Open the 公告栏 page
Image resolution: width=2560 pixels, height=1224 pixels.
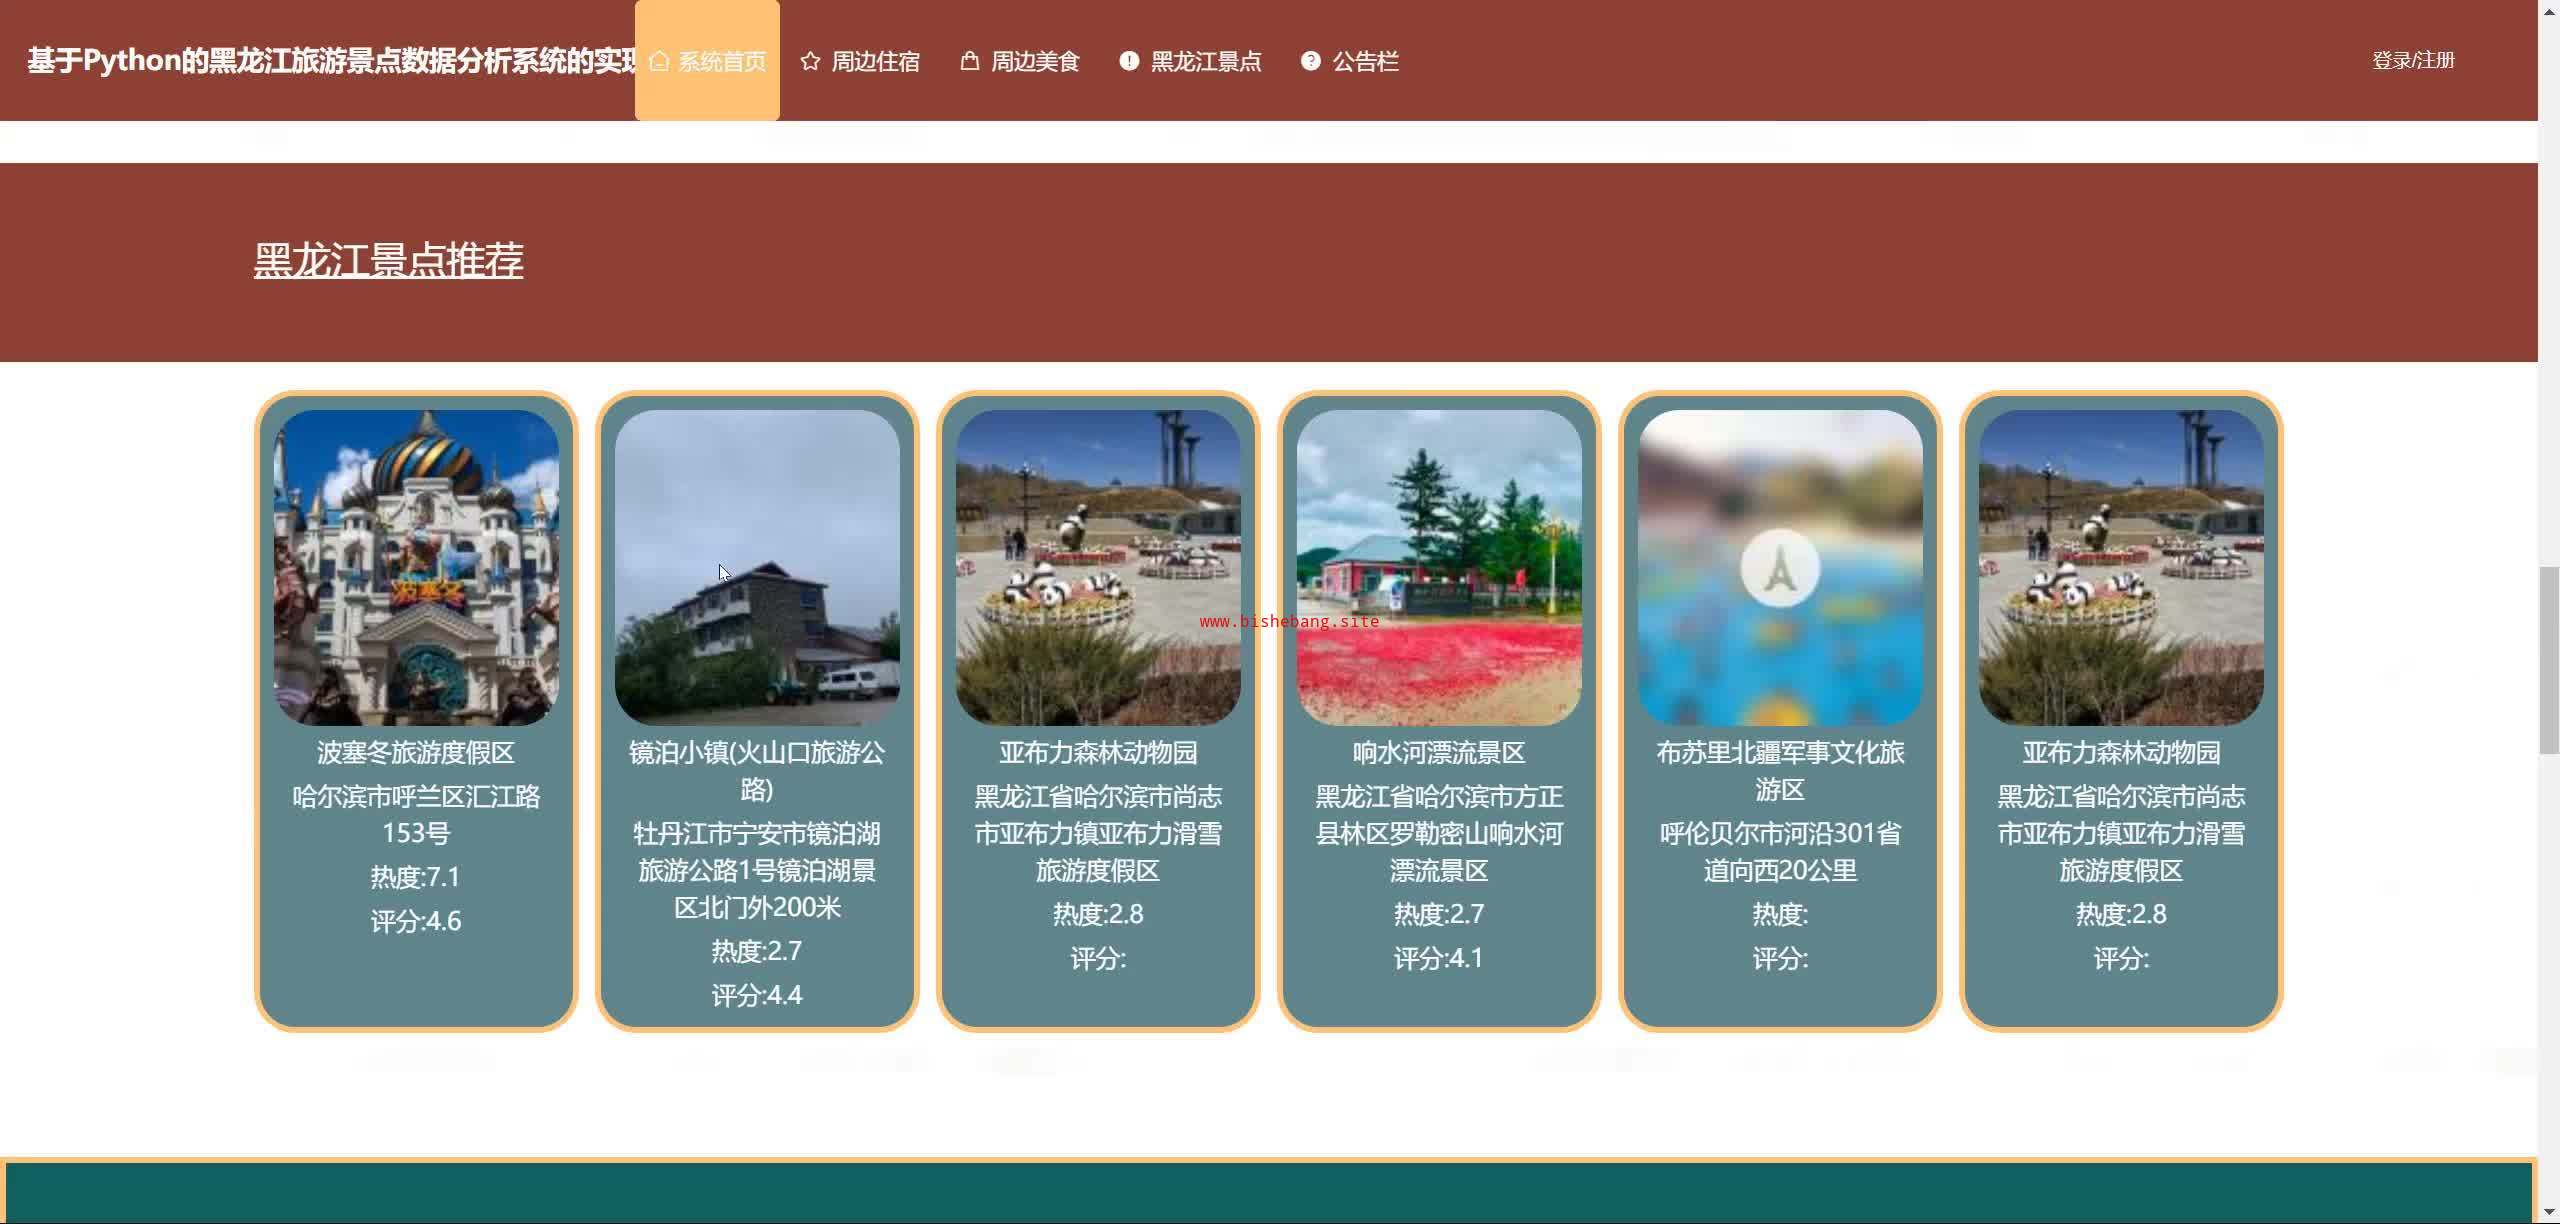pyautogui.click(x=1365, y=61)
